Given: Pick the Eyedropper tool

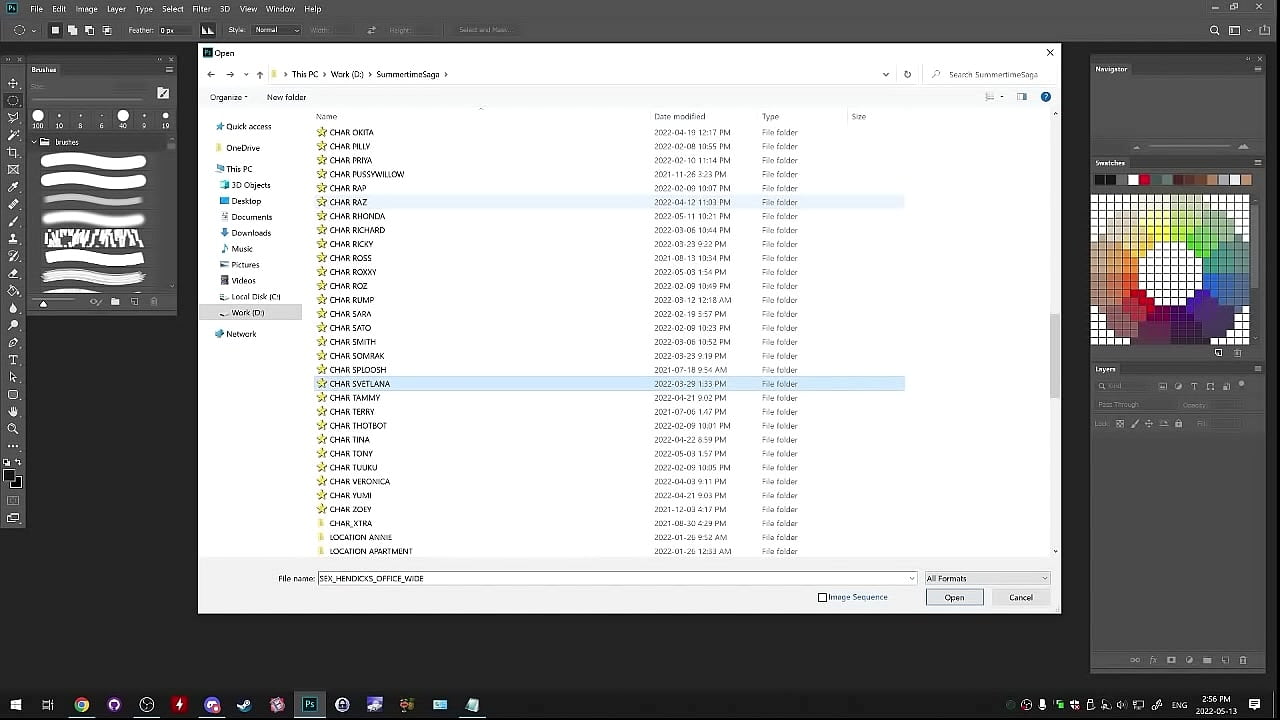Looking at the screenshot, I should pyautogui.click(x=13, y=187).
